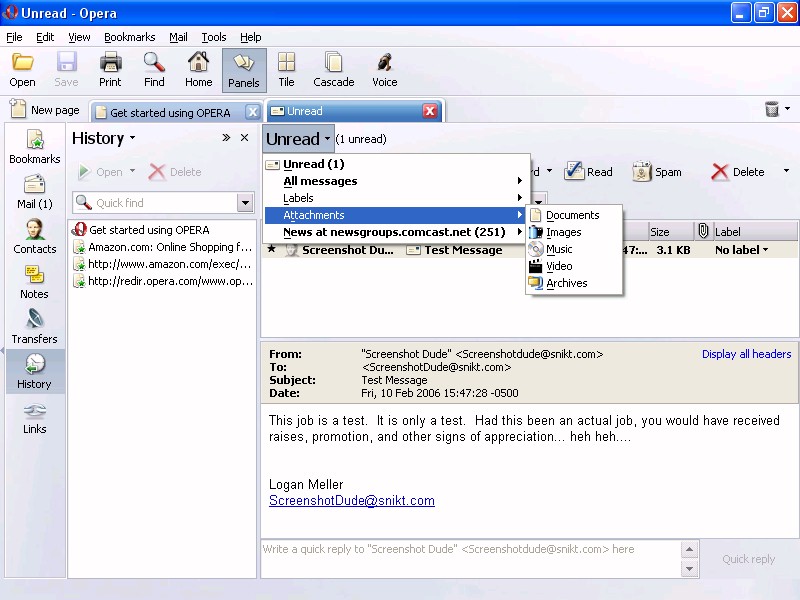Click the quick reply text field
Image resolution: width=800 pixels, height=600 pixels.
tap(470, 559)
